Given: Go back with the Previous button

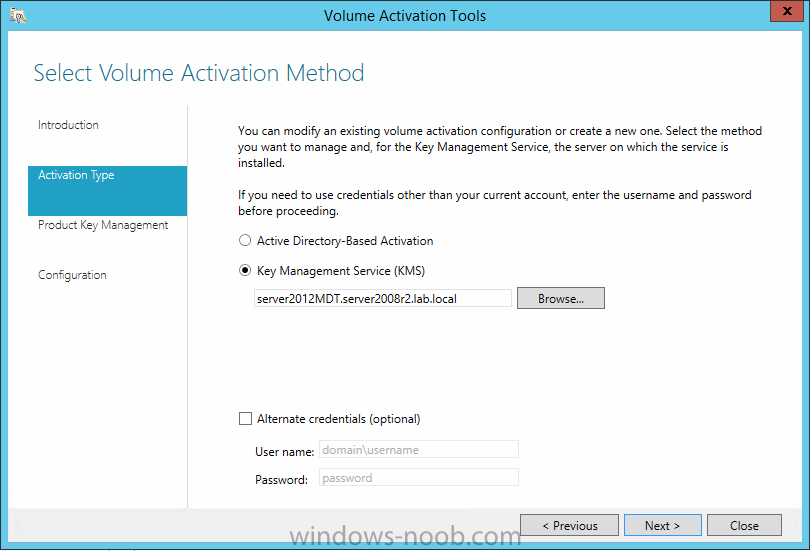Looking at the screenshot, I should tap(569, 525).
